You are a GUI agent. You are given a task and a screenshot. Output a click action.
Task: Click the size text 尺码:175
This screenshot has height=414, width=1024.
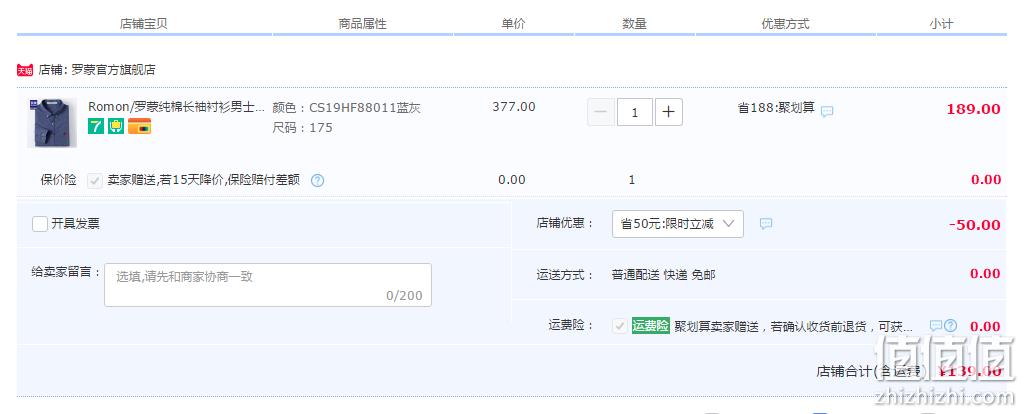point(302,128)
